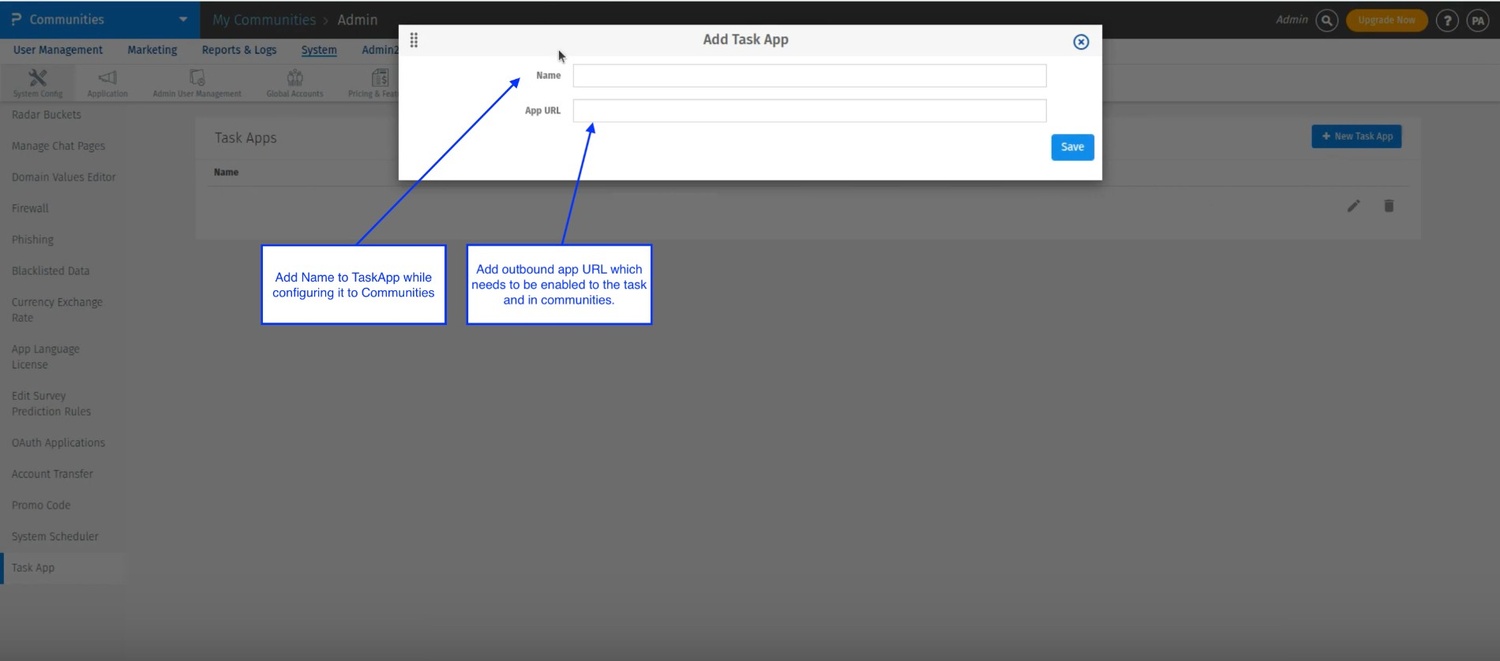This screenshot has width=1500, height=661.
Task: Focus the Name input field
Action: 809,76
